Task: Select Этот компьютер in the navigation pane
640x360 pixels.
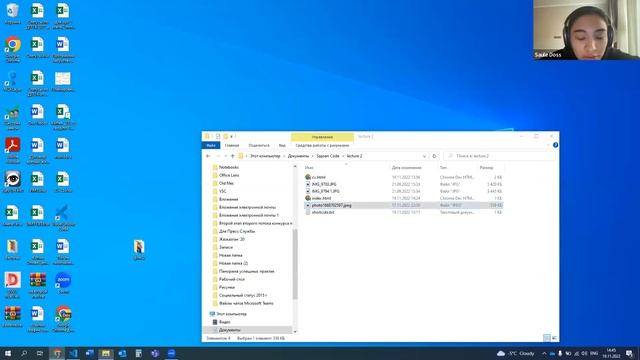Action: pos(231,314)
